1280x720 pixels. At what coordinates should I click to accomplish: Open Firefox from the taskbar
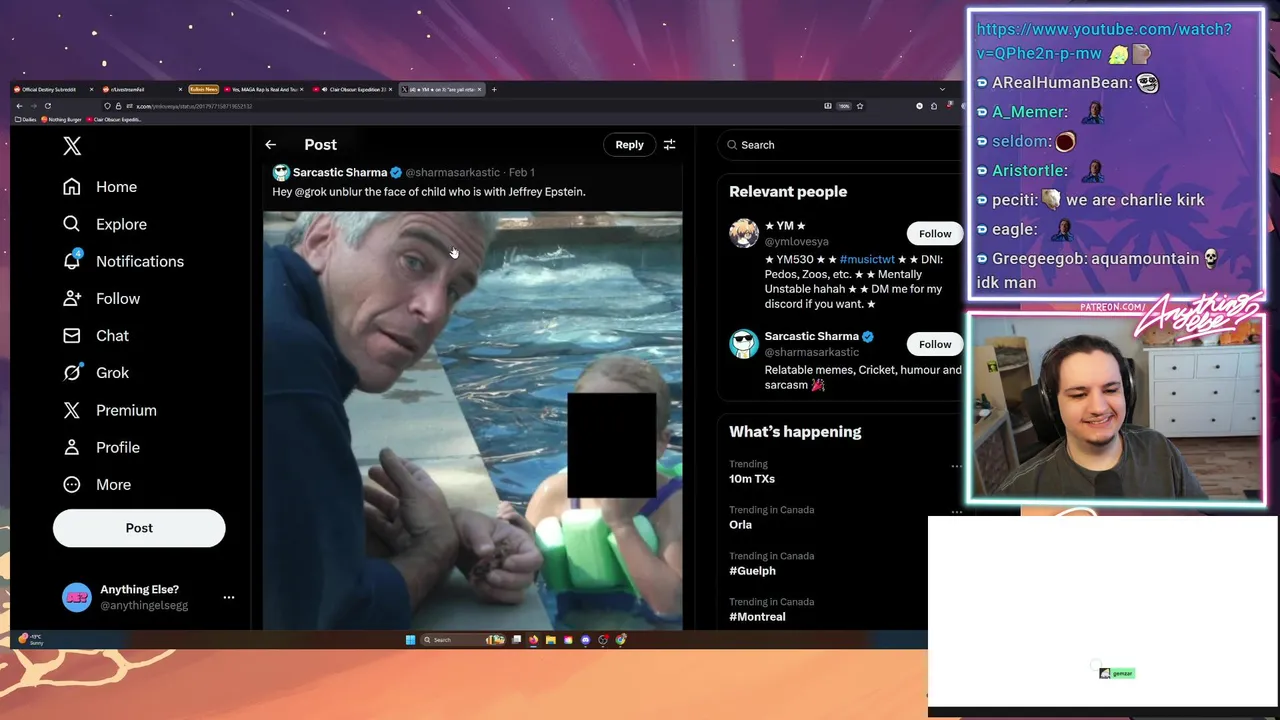tap(533, 640)
